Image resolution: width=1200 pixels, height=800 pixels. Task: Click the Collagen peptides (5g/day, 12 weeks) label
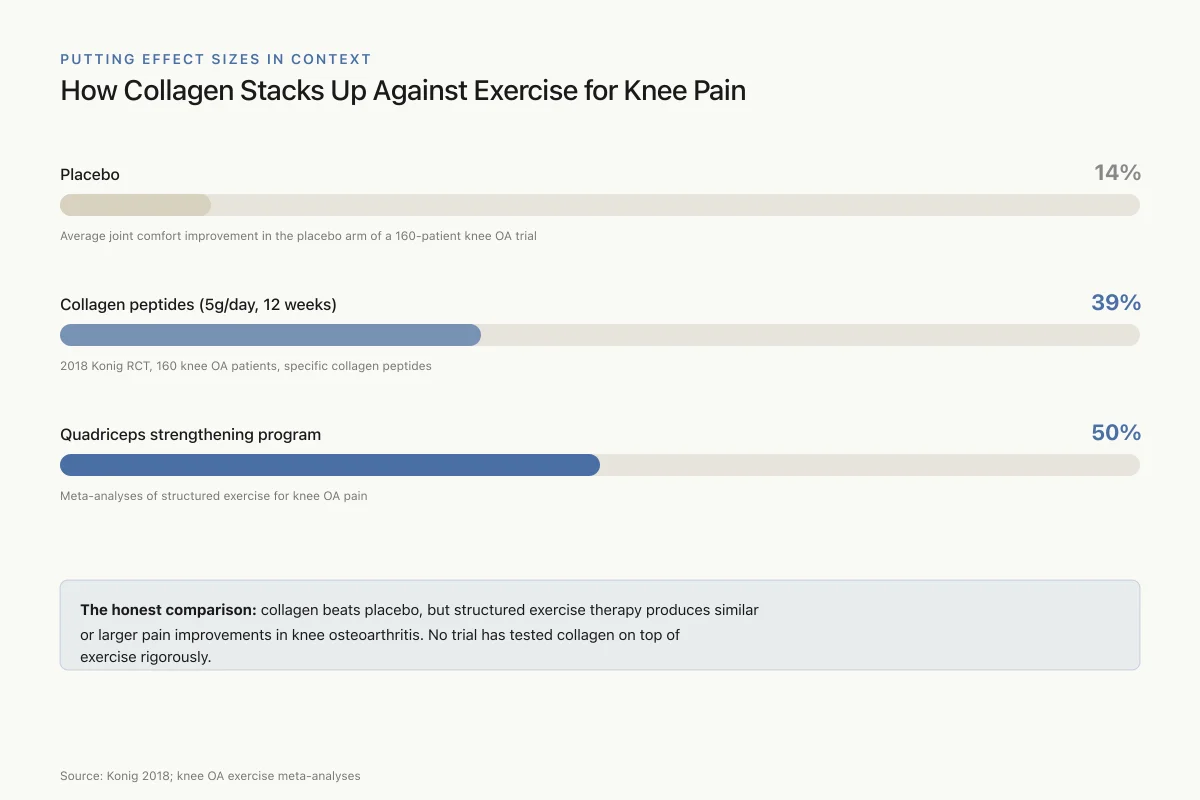[198, 305]
